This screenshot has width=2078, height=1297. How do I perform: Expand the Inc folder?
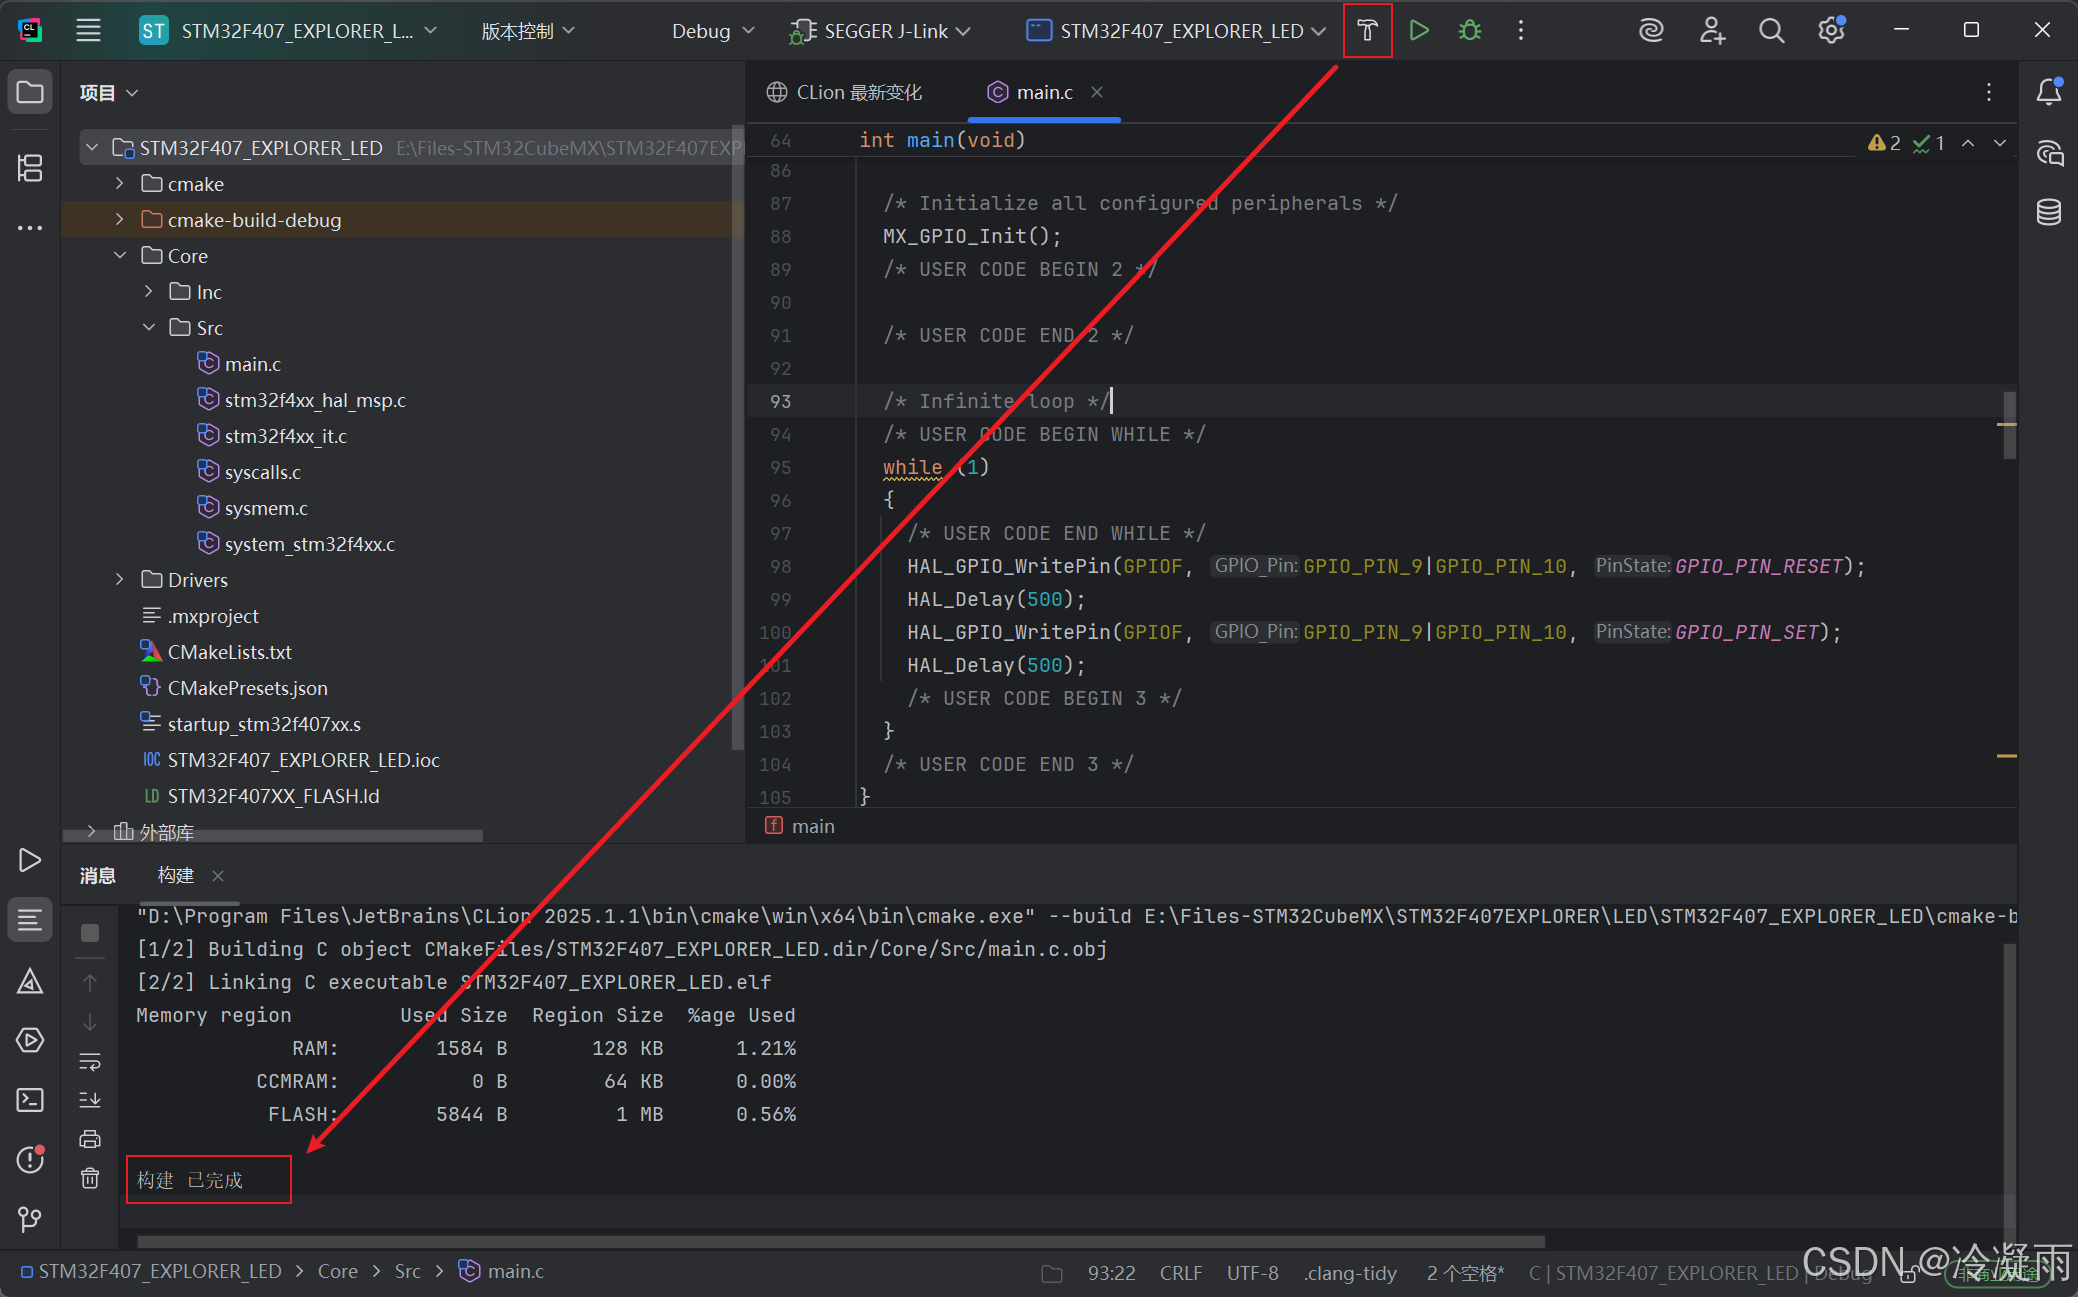click(149, 292)
